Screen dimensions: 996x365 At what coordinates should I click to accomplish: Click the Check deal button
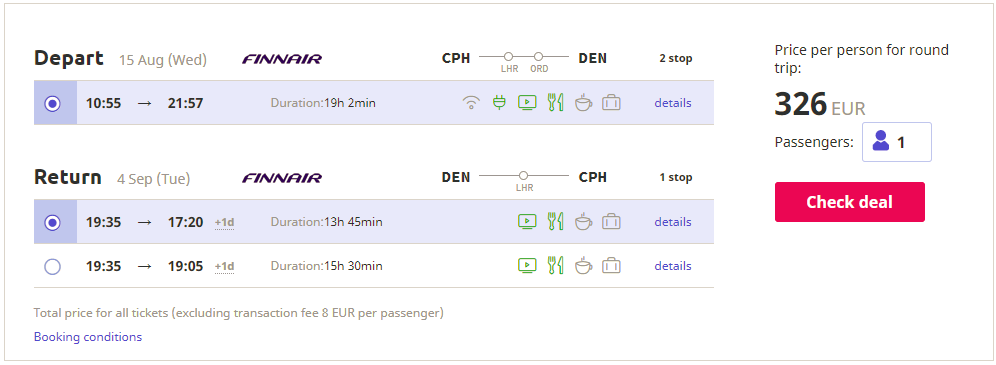pos(849,202)
